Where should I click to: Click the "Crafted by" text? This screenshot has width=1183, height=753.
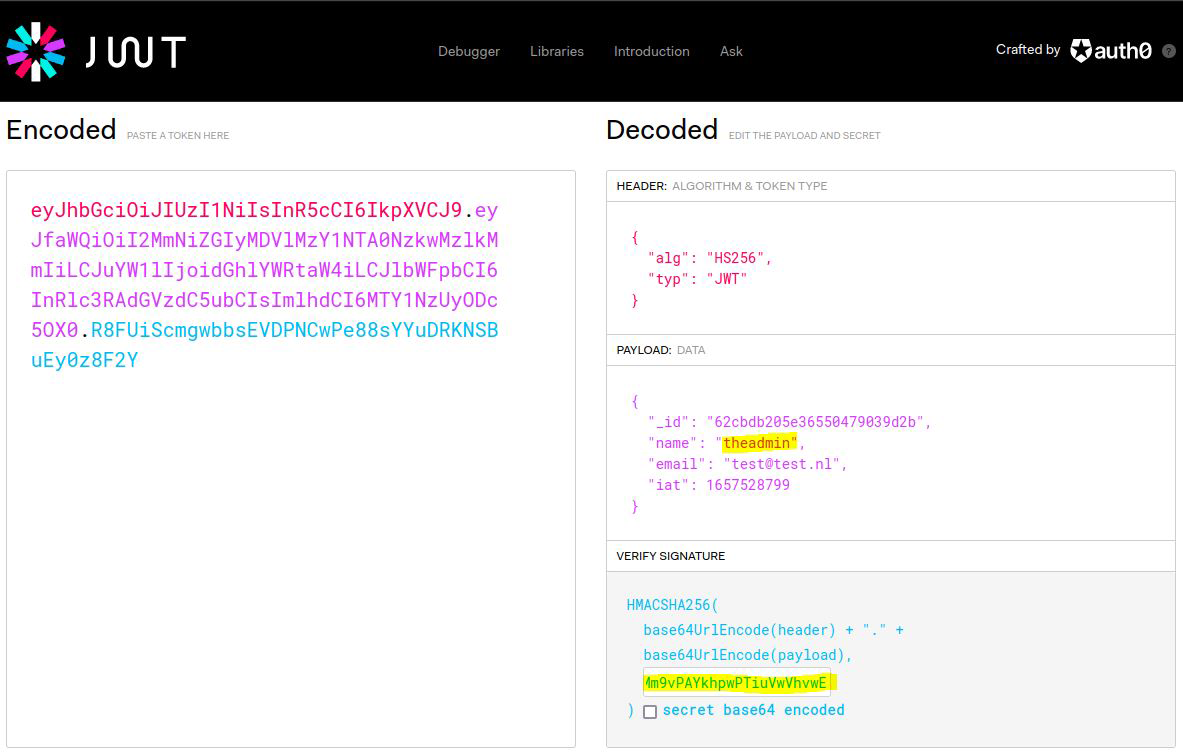[1027, 50]
